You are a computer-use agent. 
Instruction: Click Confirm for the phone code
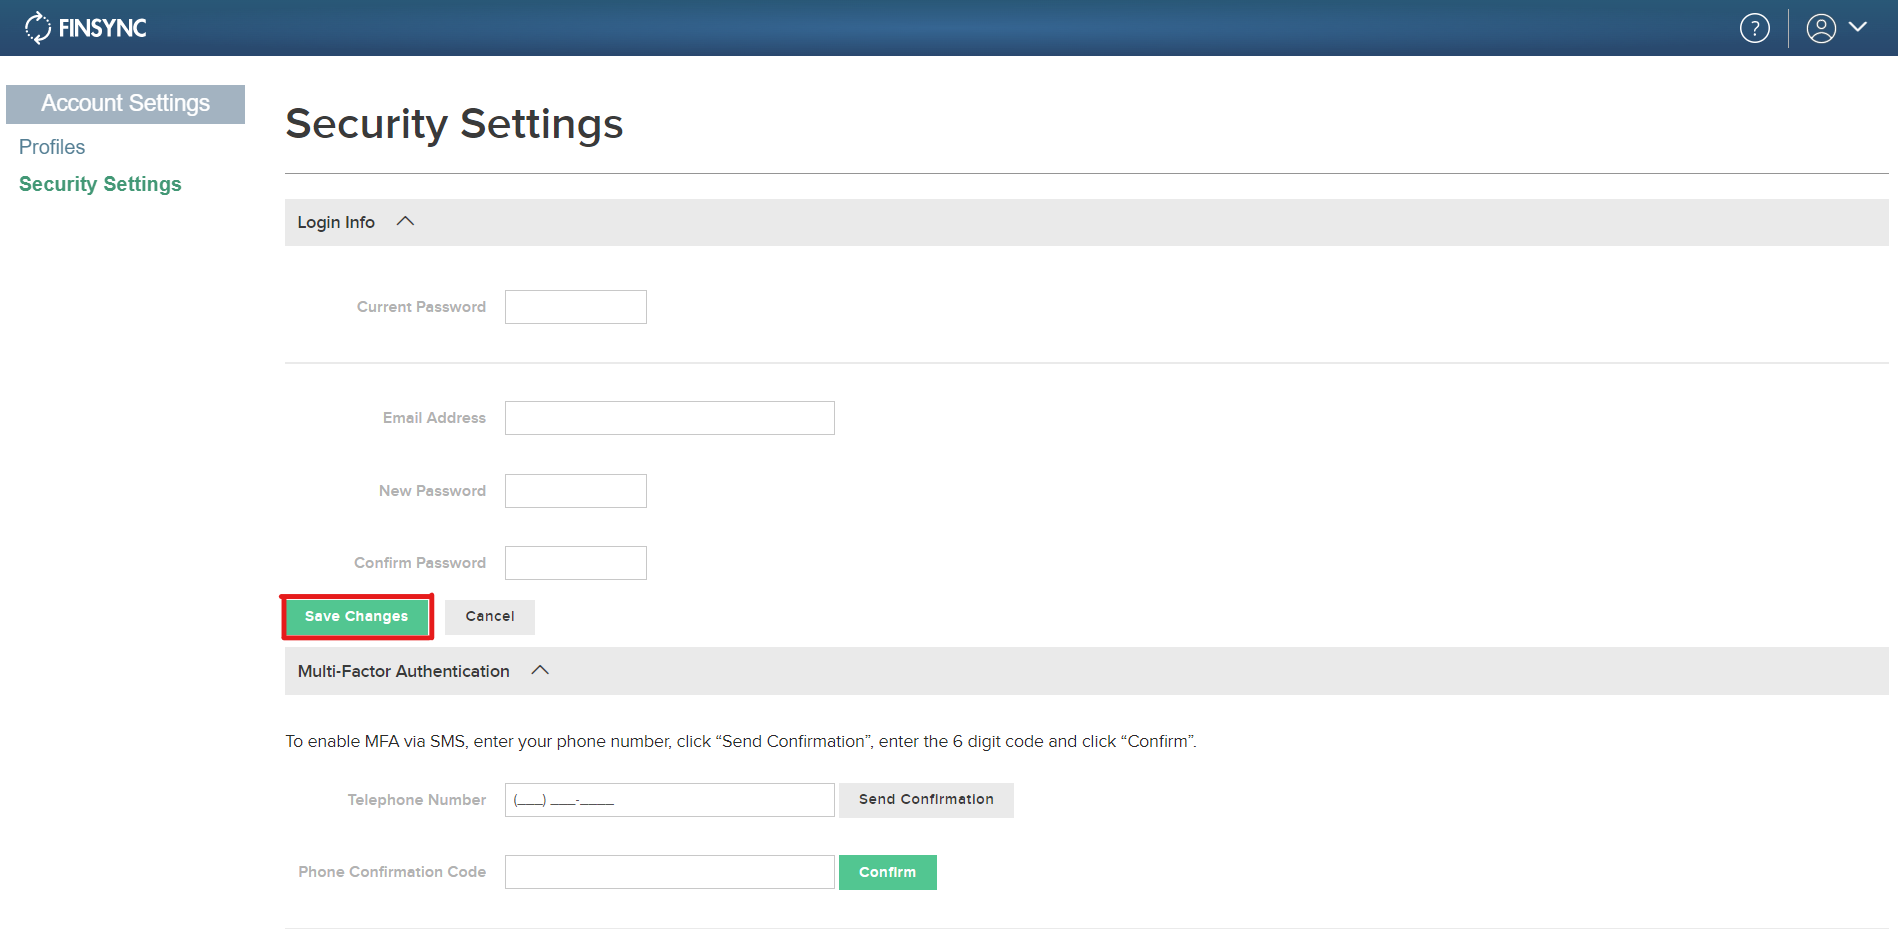(x=887, y=871)
